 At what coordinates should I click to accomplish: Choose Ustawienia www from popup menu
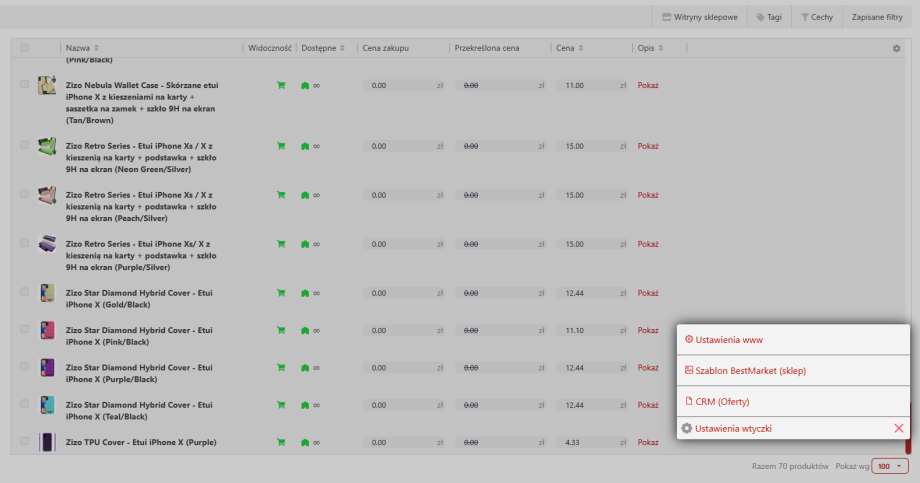[x=793, y=340]
